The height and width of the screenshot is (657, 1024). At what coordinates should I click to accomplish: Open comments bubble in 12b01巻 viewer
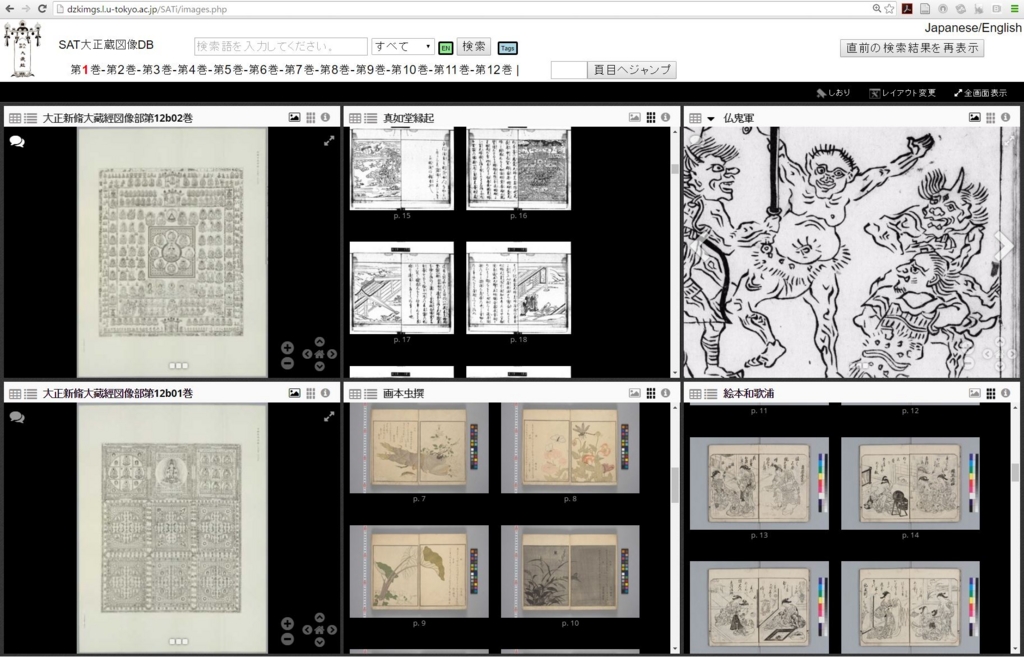[x=17, y=417]
